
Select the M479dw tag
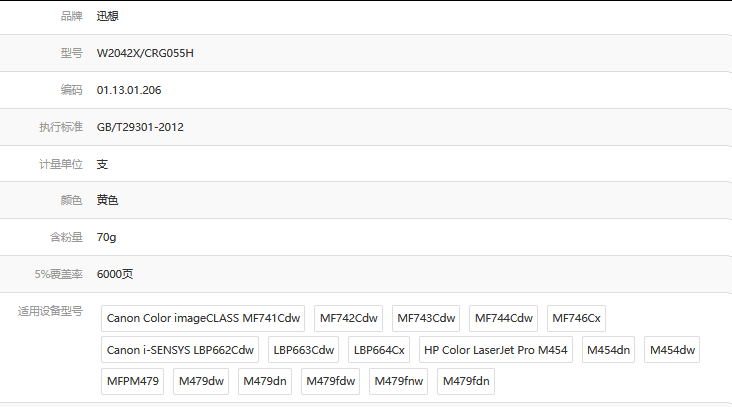point(203,381)
